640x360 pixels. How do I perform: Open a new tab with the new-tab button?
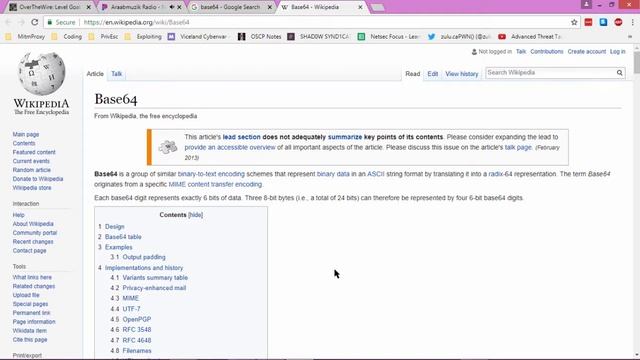378,7
